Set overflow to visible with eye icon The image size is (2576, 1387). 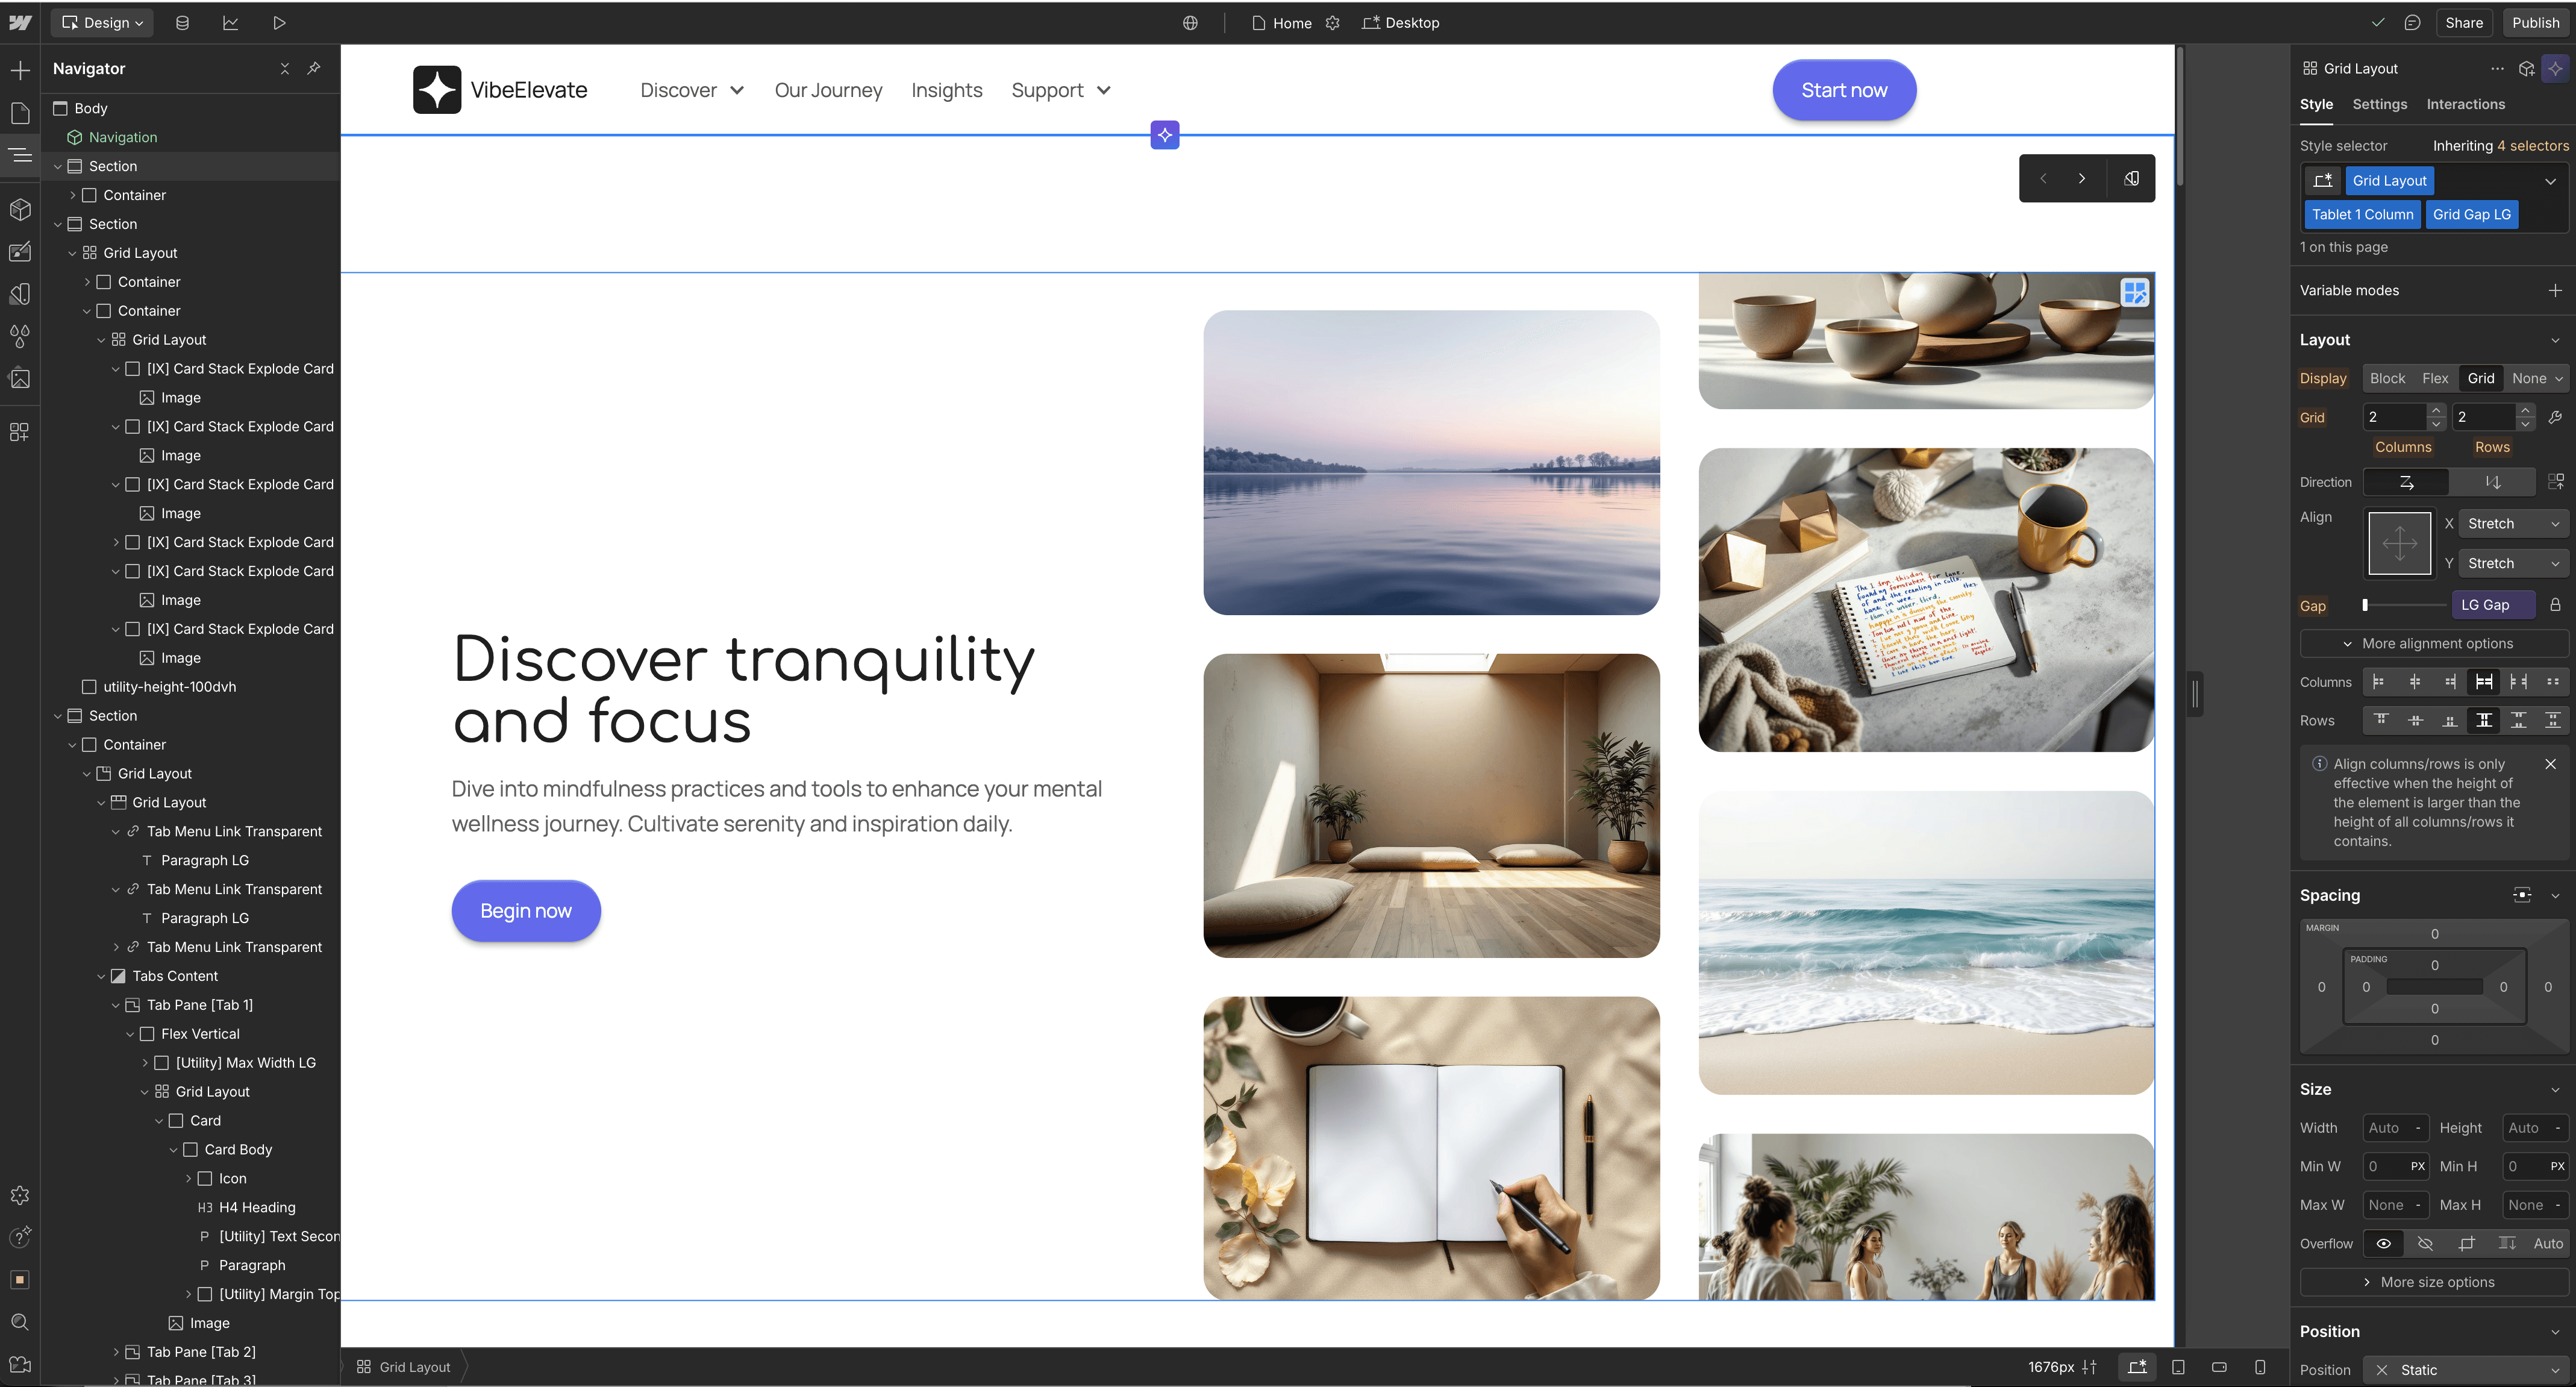(x=2384, y=1244)
